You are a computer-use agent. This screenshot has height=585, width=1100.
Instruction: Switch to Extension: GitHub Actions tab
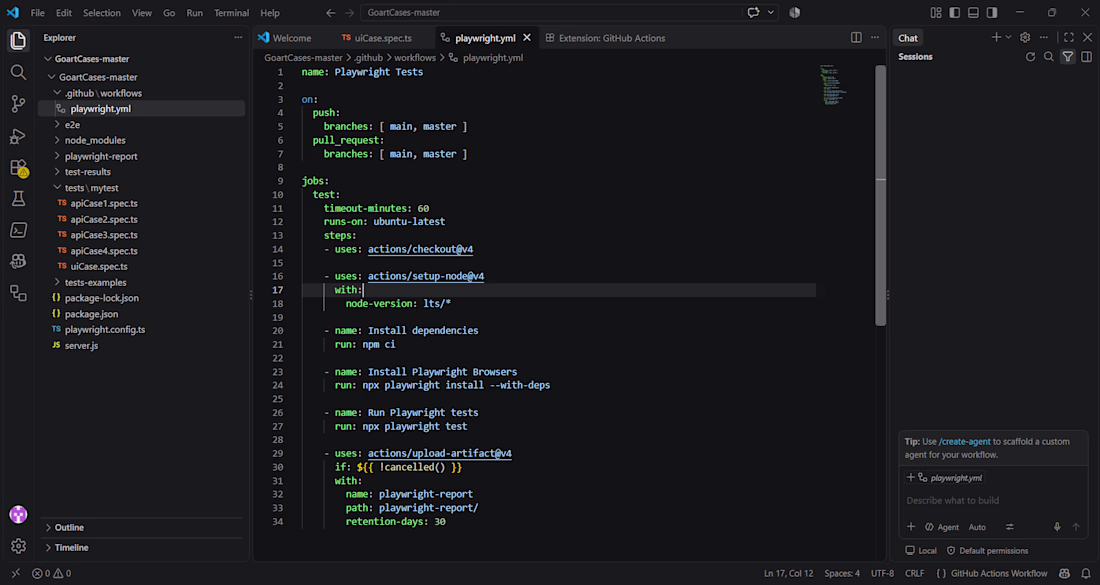pyautogui.click(x=605, y=38)
